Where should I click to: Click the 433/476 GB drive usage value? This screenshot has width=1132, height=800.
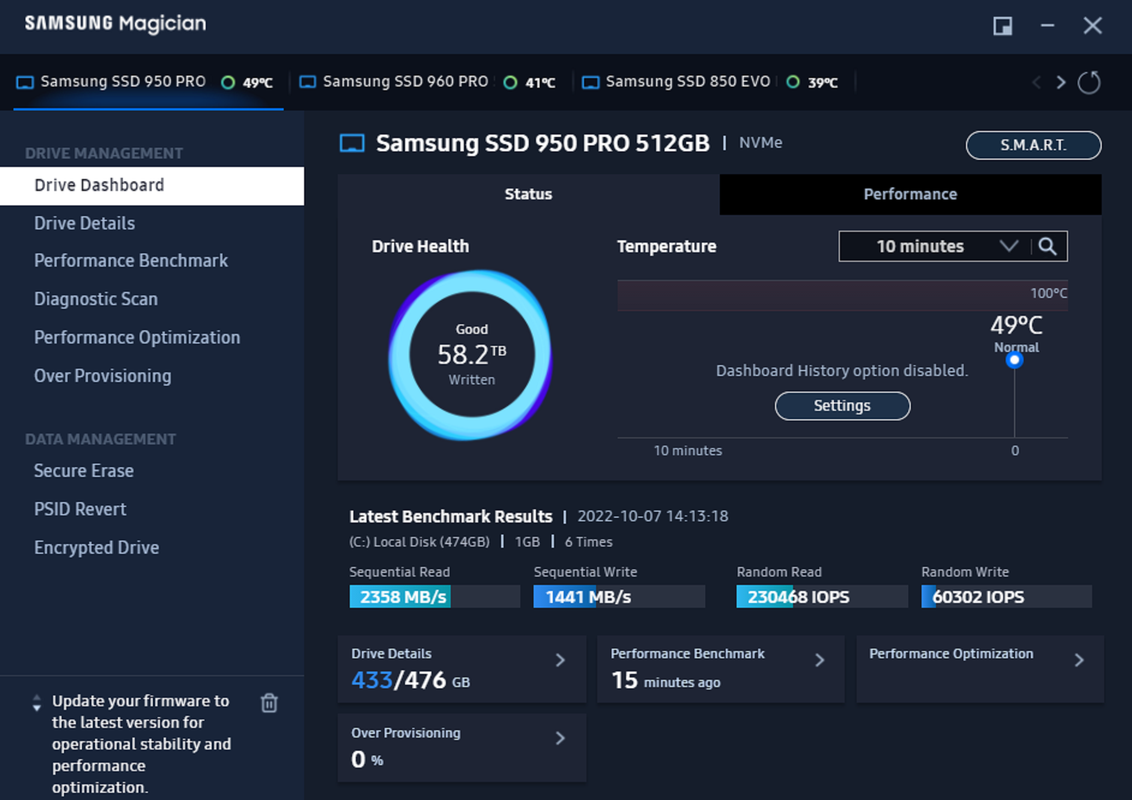coord(410,680)
